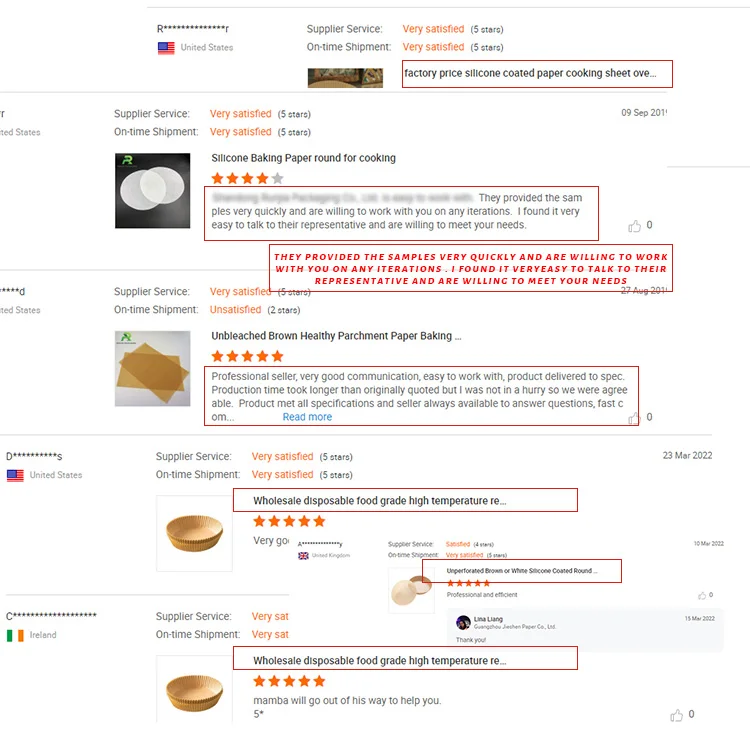Click US flag under reviewer R**************r
The image size is (750, 739).
tap(166, 48)
